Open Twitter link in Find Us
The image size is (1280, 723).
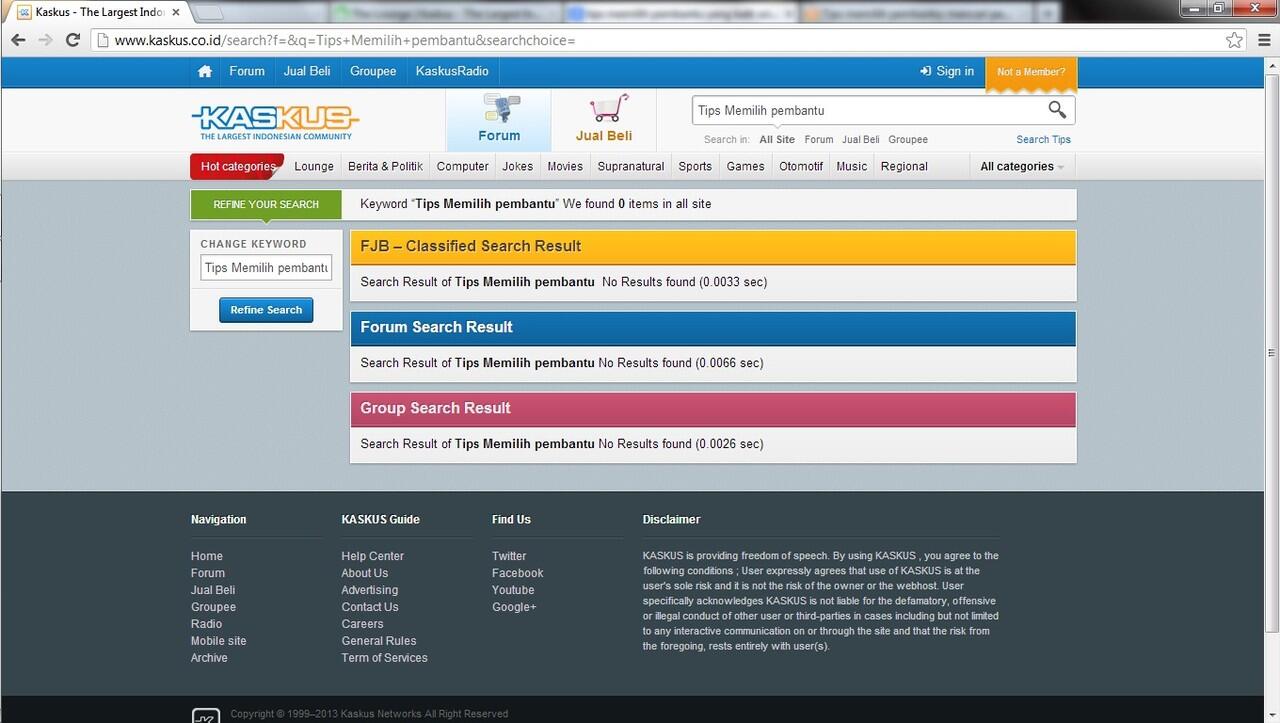509,556
